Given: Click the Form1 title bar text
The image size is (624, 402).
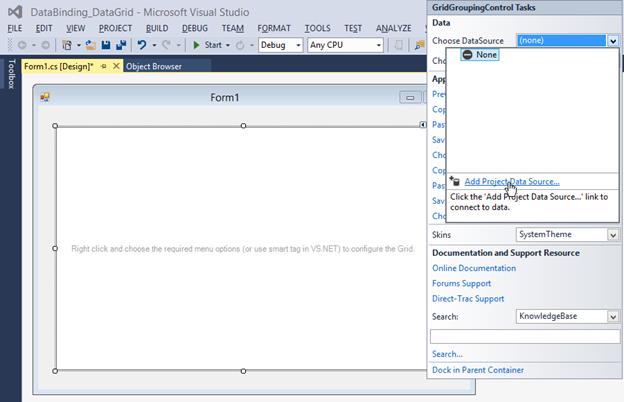Looking at the screenshot, I should tap(224, 98).
